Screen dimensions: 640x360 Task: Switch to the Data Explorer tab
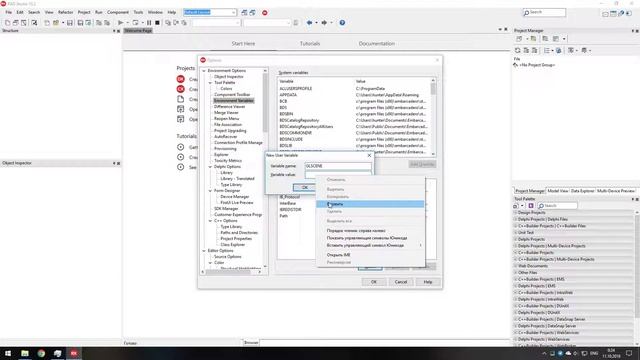pos(582,191)
